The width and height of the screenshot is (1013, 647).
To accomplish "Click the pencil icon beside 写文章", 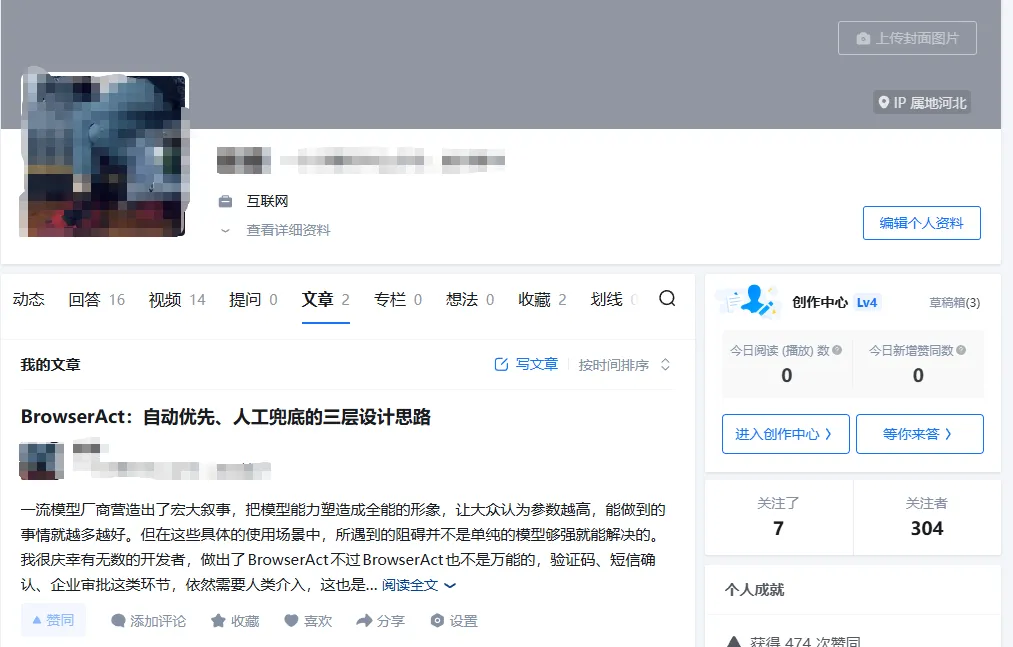I will (x=501, y=365).
